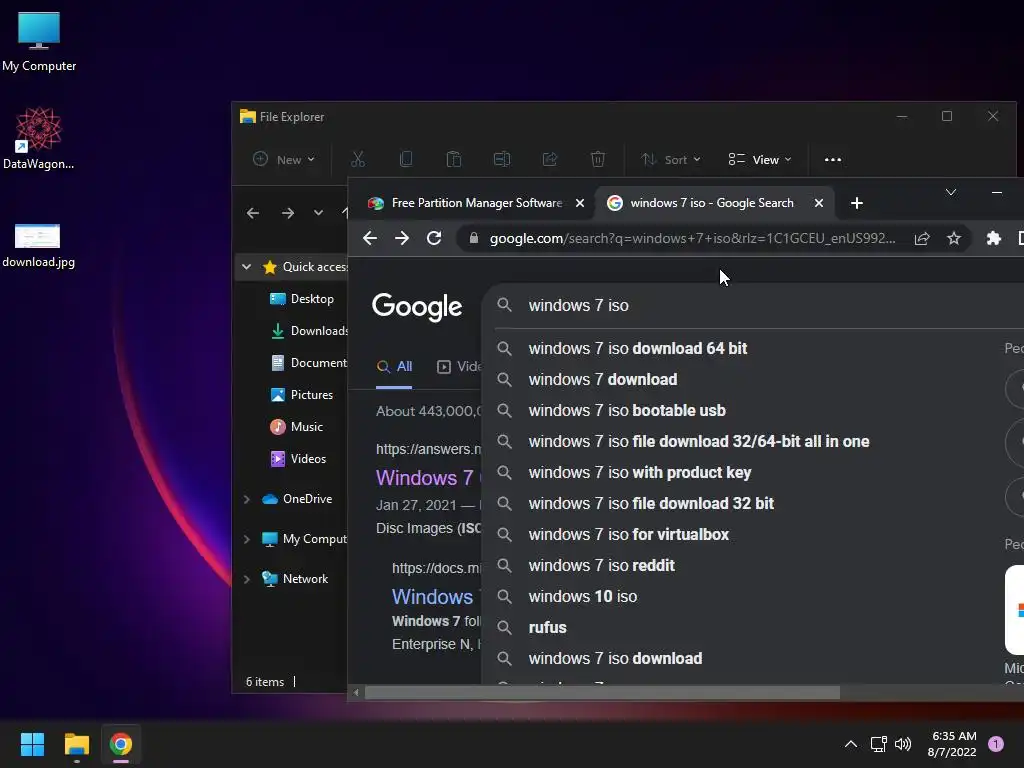Click the Chrome icon on the taskbar

click(121, 744)
